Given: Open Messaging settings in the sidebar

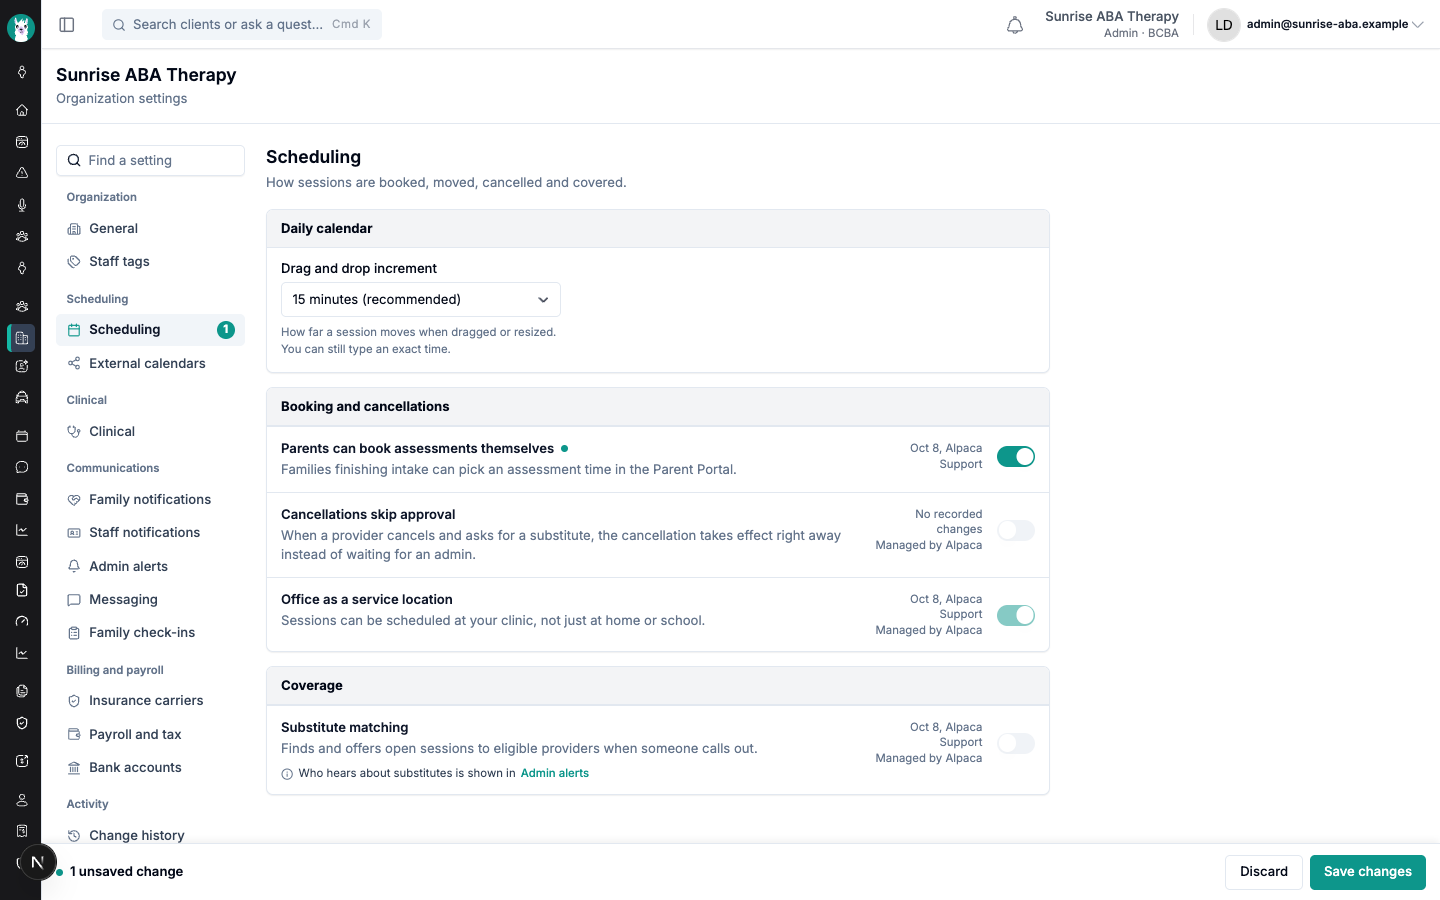Looking at the screenshot, I should coord(150,600).
